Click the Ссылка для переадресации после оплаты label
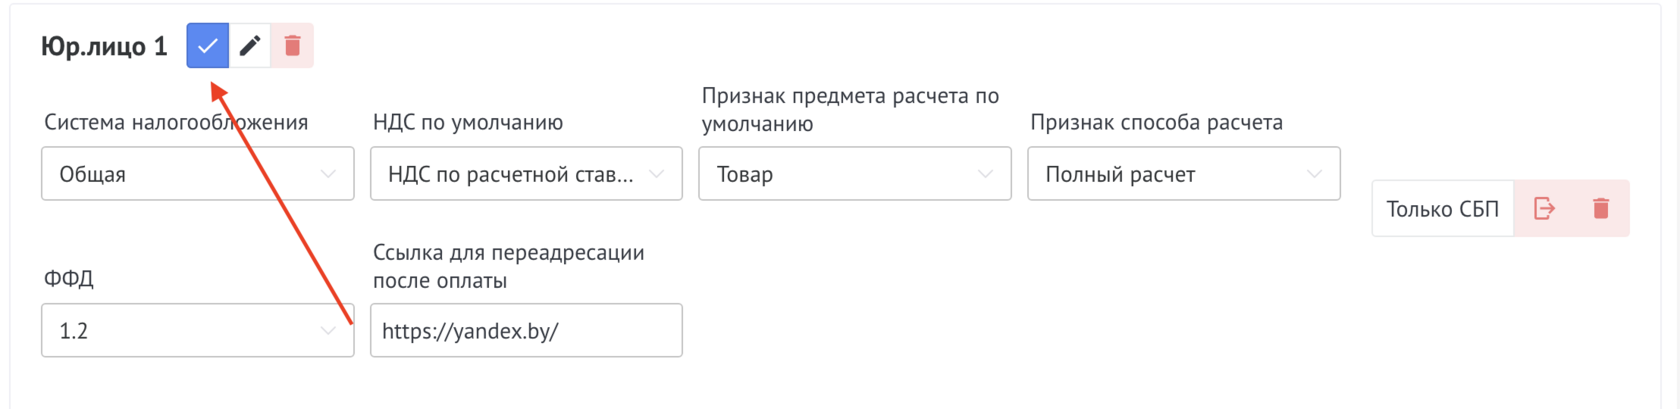Viewport: 1680px width, 409px height. click(508, 266)
